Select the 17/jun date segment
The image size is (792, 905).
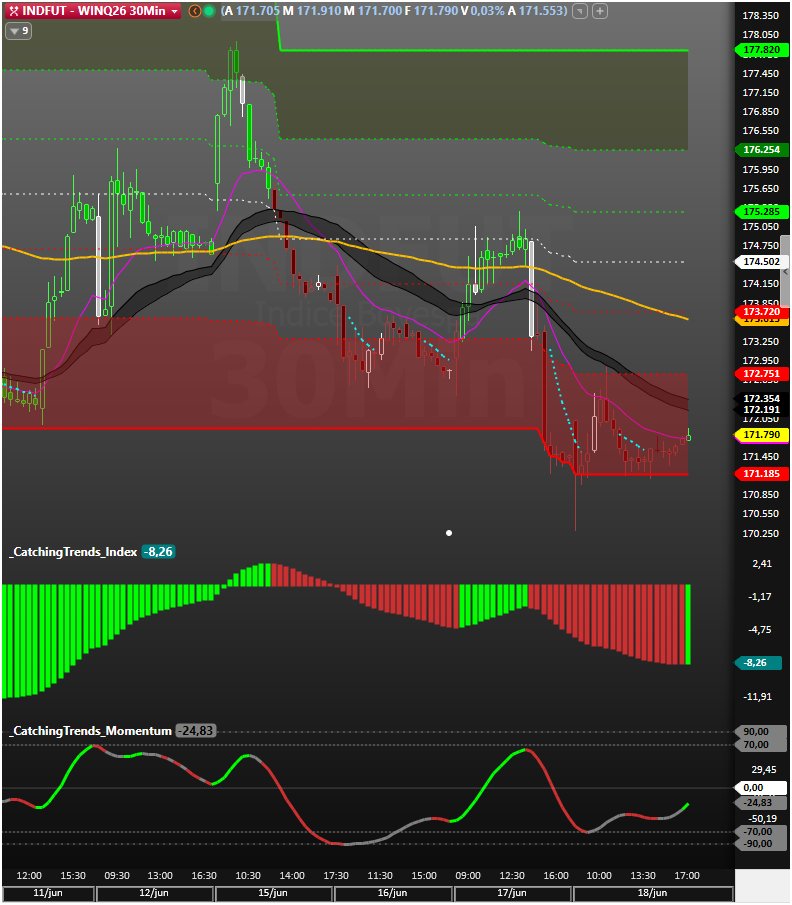[x=512, y=893]
